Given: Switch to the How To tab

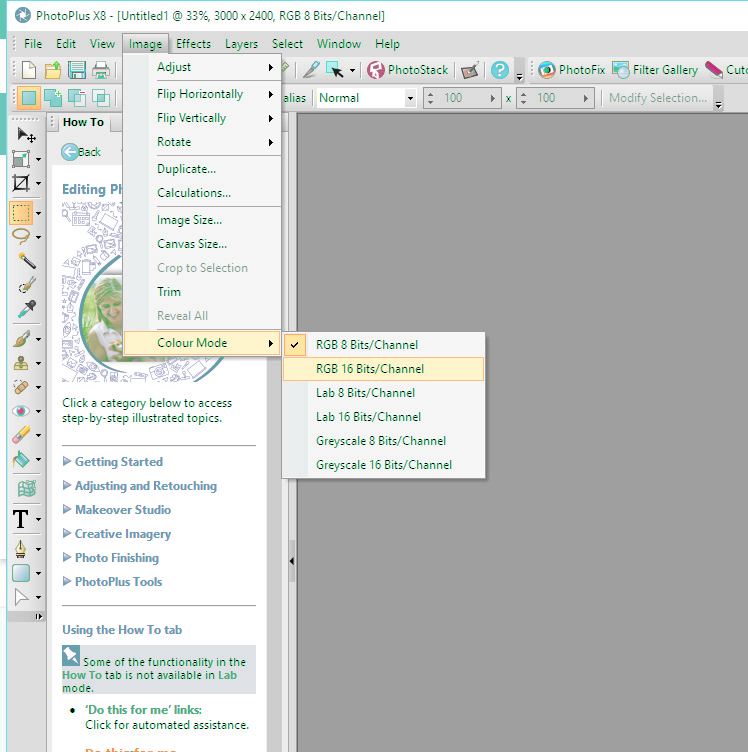Looking at the screenshot, I should (x=83, y=122).
